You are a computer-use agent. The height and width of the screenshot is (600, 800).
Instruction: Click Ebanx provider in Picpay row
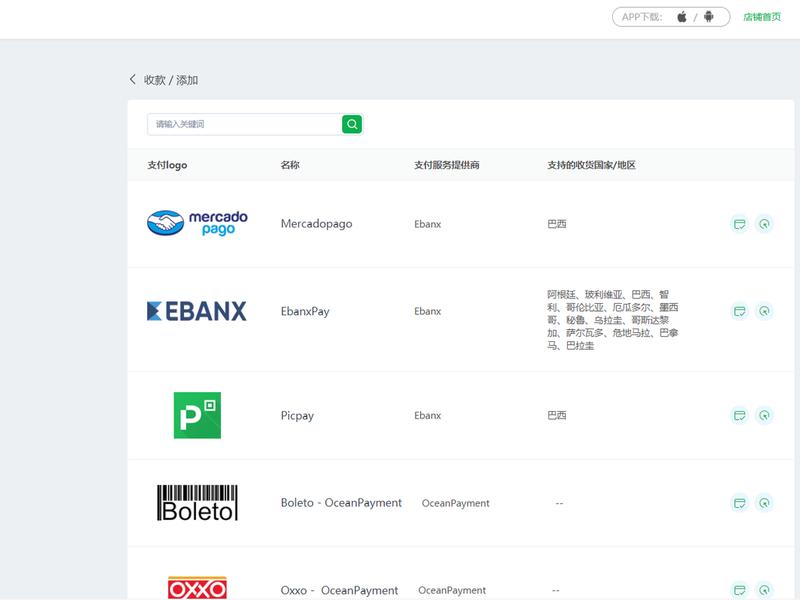(428, 415)
